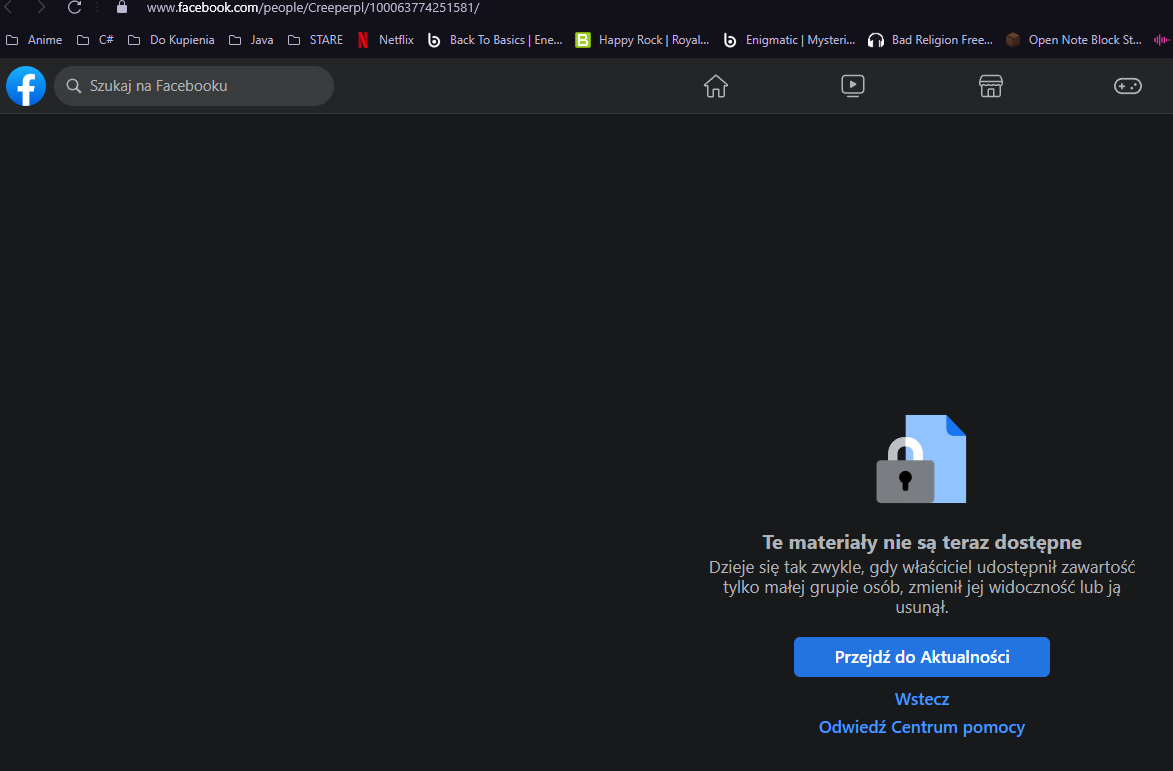This screenshot has height=771, width=1173.
Task: Click the Przejdź do Aktualności button
Action: pyautogui.click(x=921, y=657)
